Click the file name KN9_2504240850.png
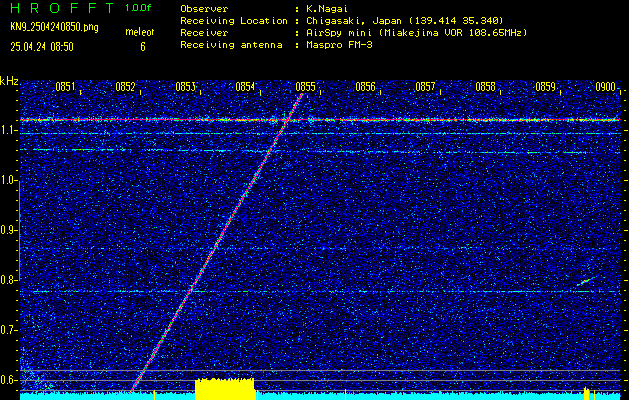The image size is (629, 400). [54, 28]
